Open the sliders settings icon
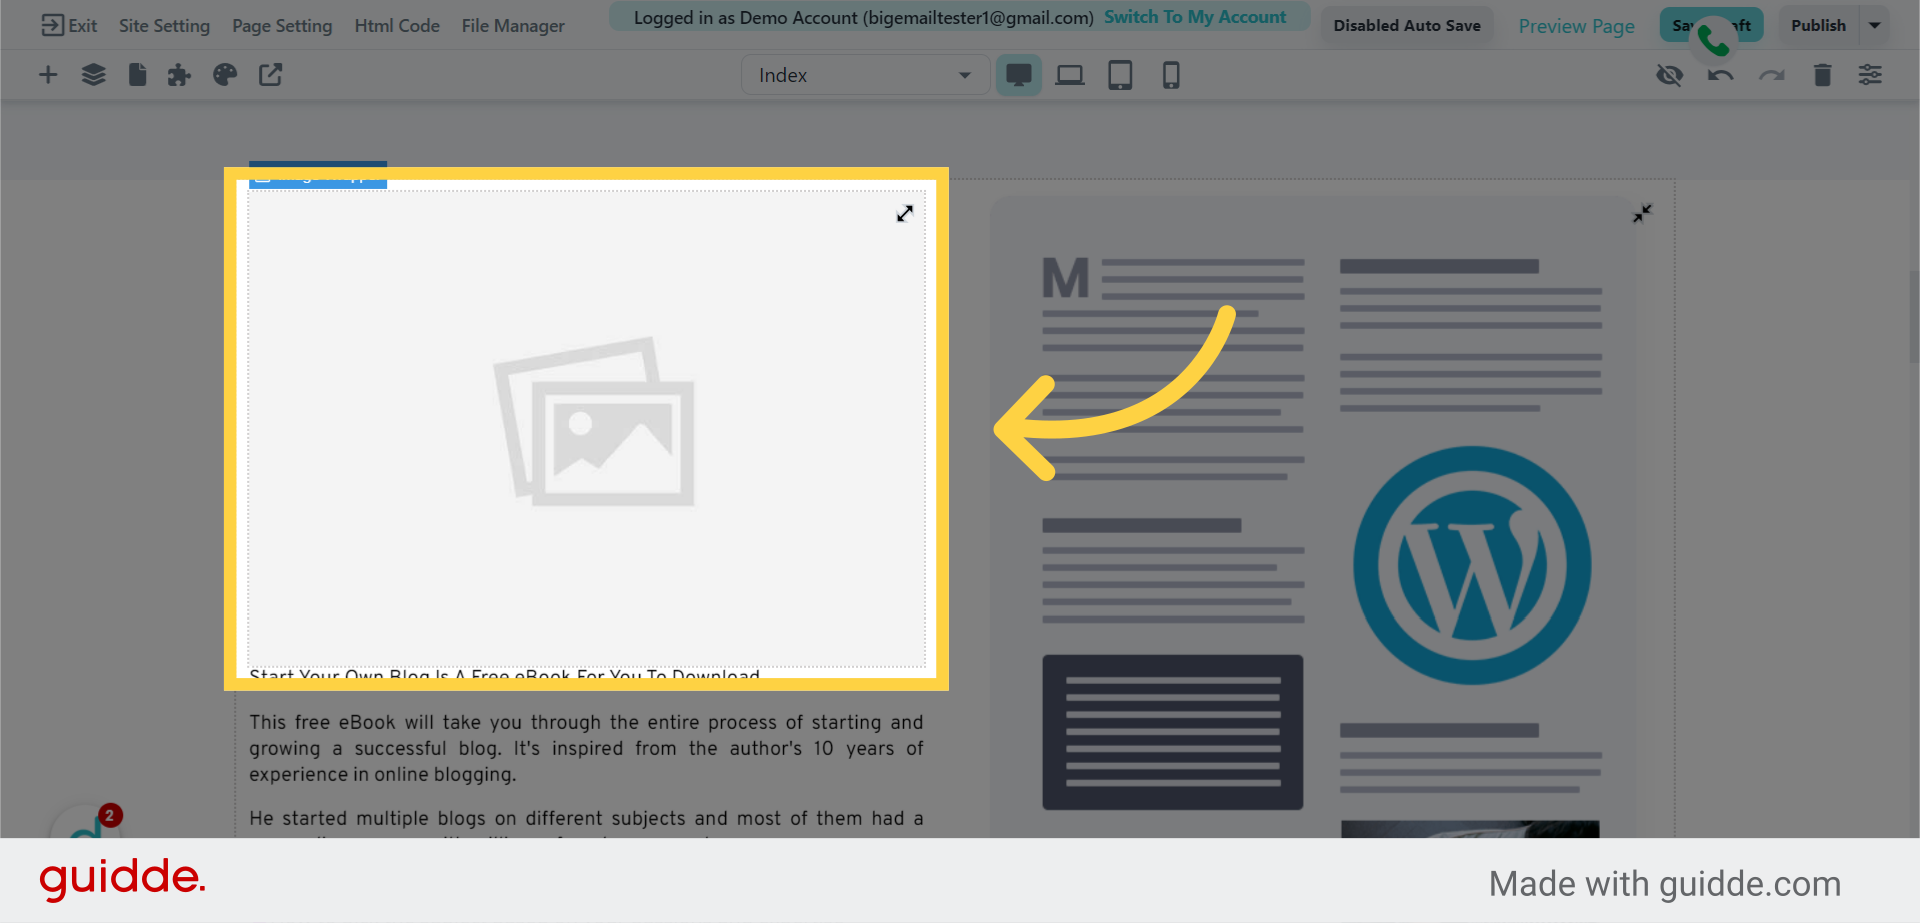The image size is (1920, 923). (1870, 75)
